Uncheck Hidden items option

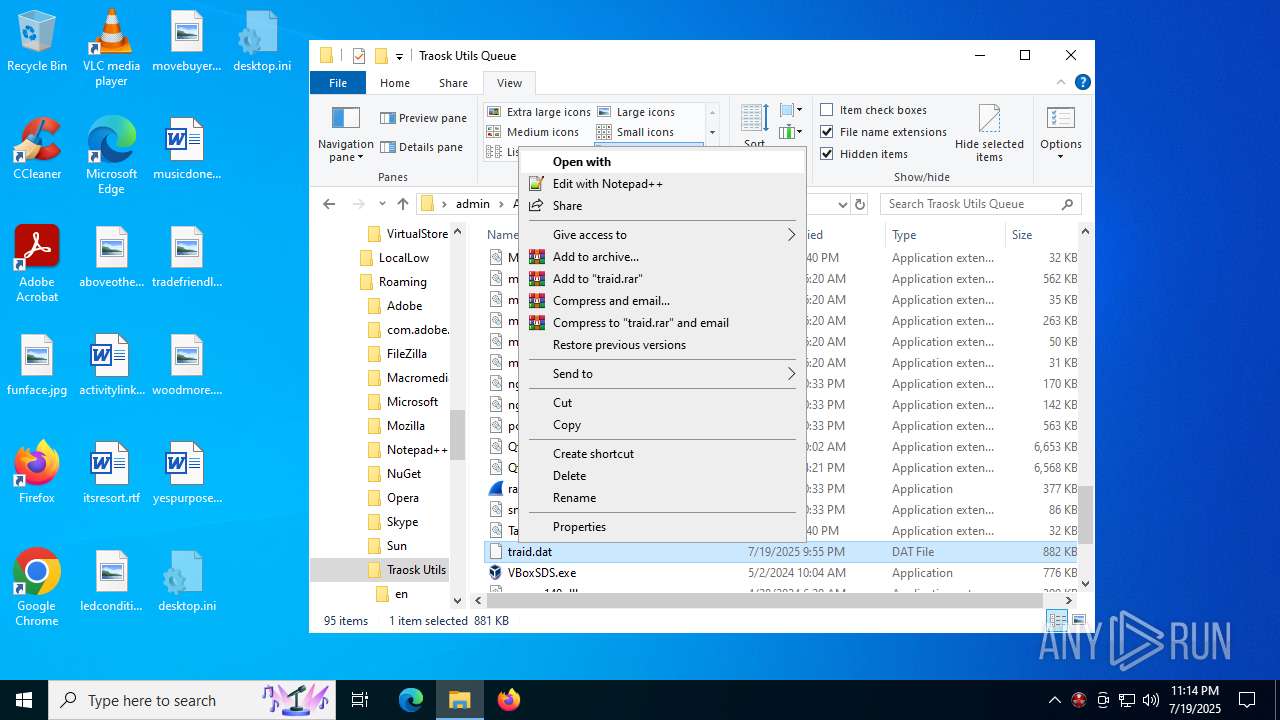(864, 154)
